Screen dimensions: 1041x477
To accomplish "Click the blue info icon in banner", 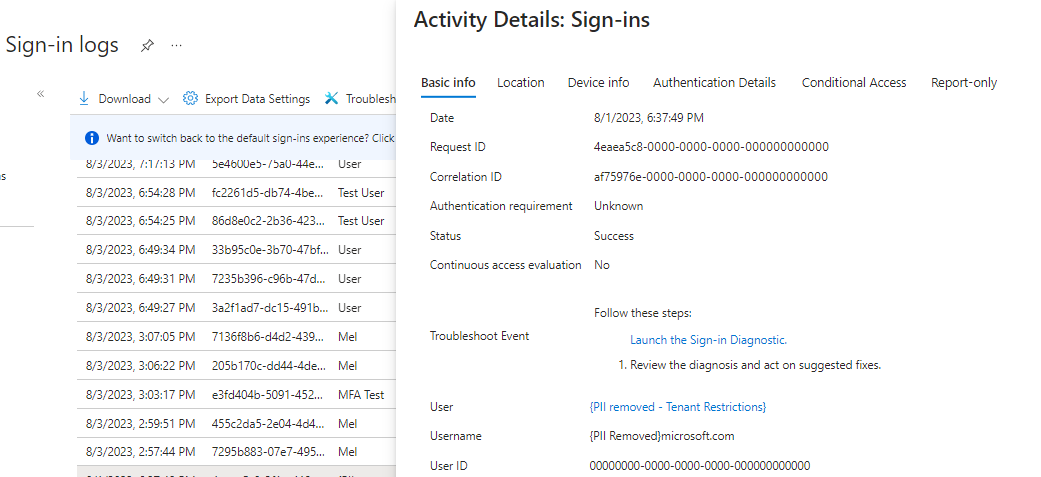I will [92, 138].
